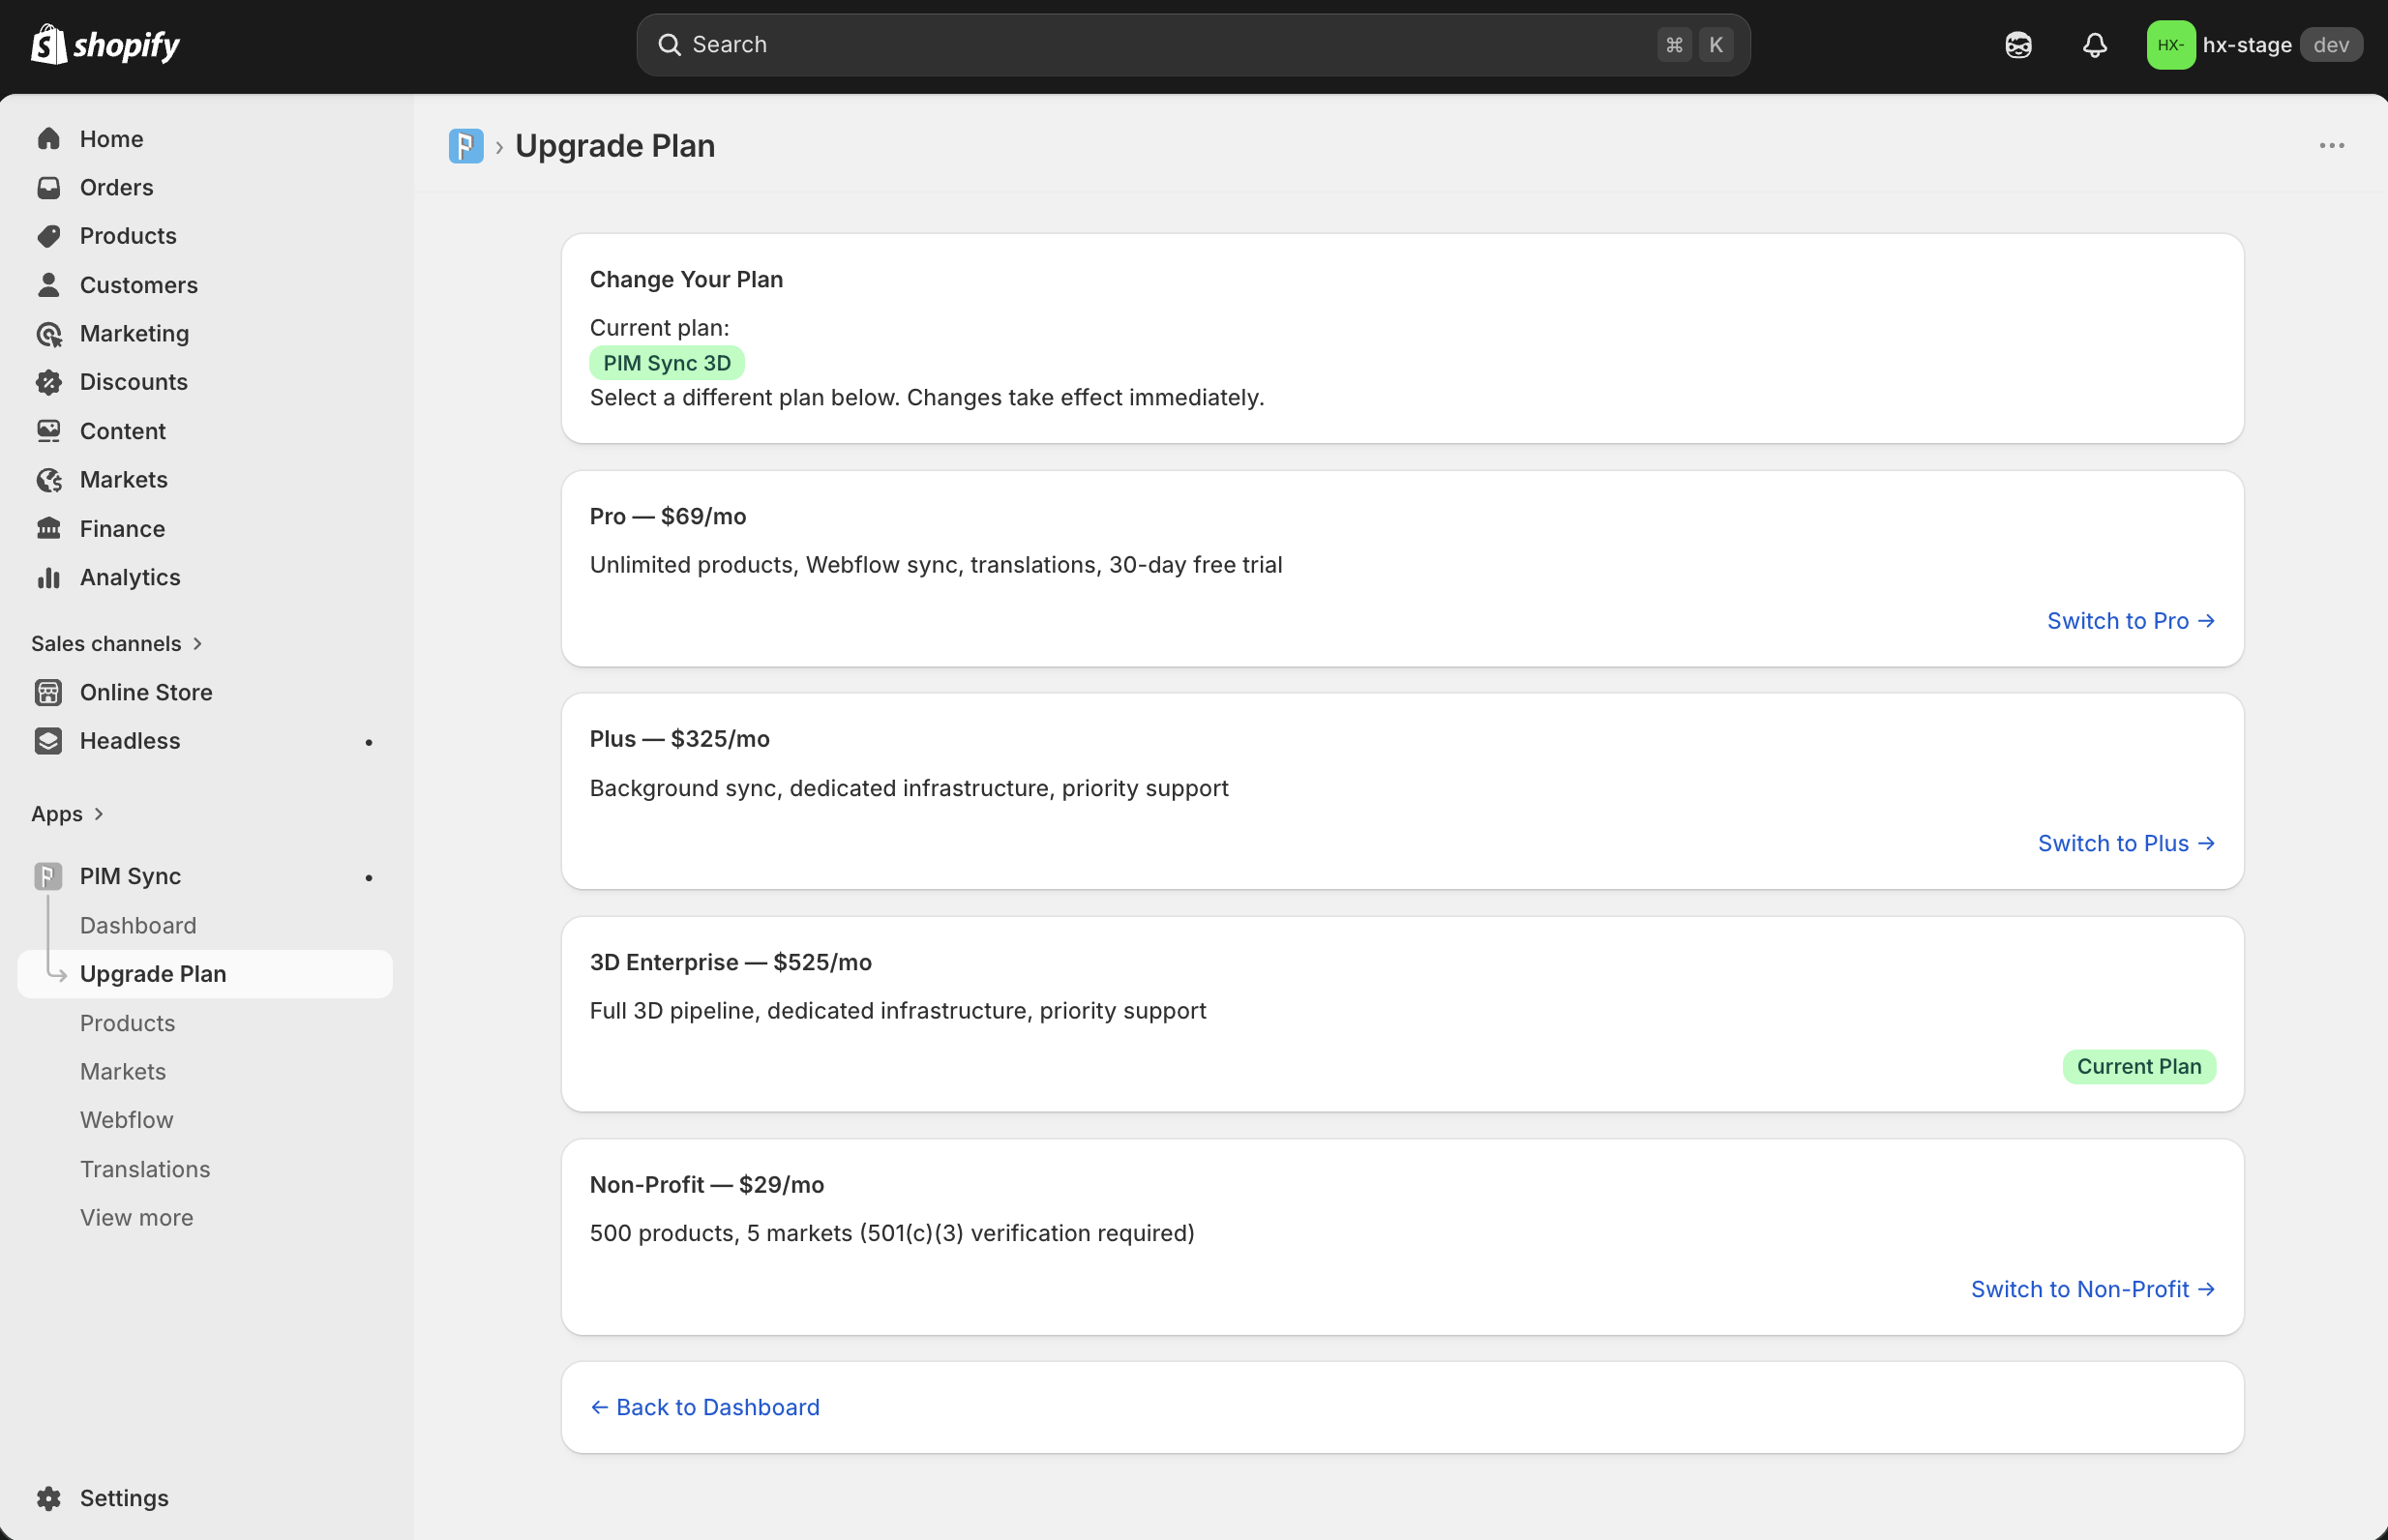Click the Current Plan badge

click(2139, 1067)
